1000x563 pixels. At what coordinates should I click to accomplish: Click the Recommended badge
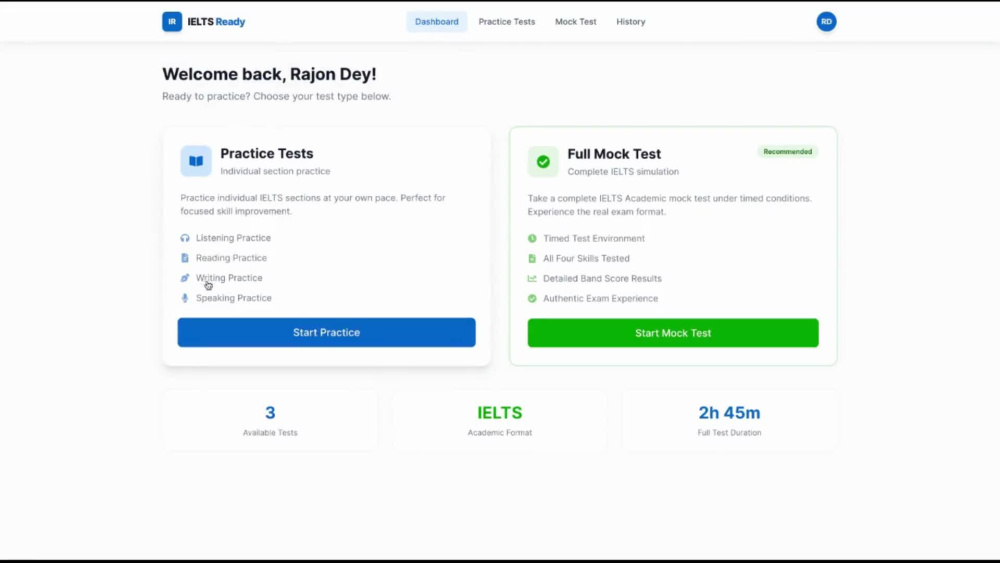tap(788, 152)
